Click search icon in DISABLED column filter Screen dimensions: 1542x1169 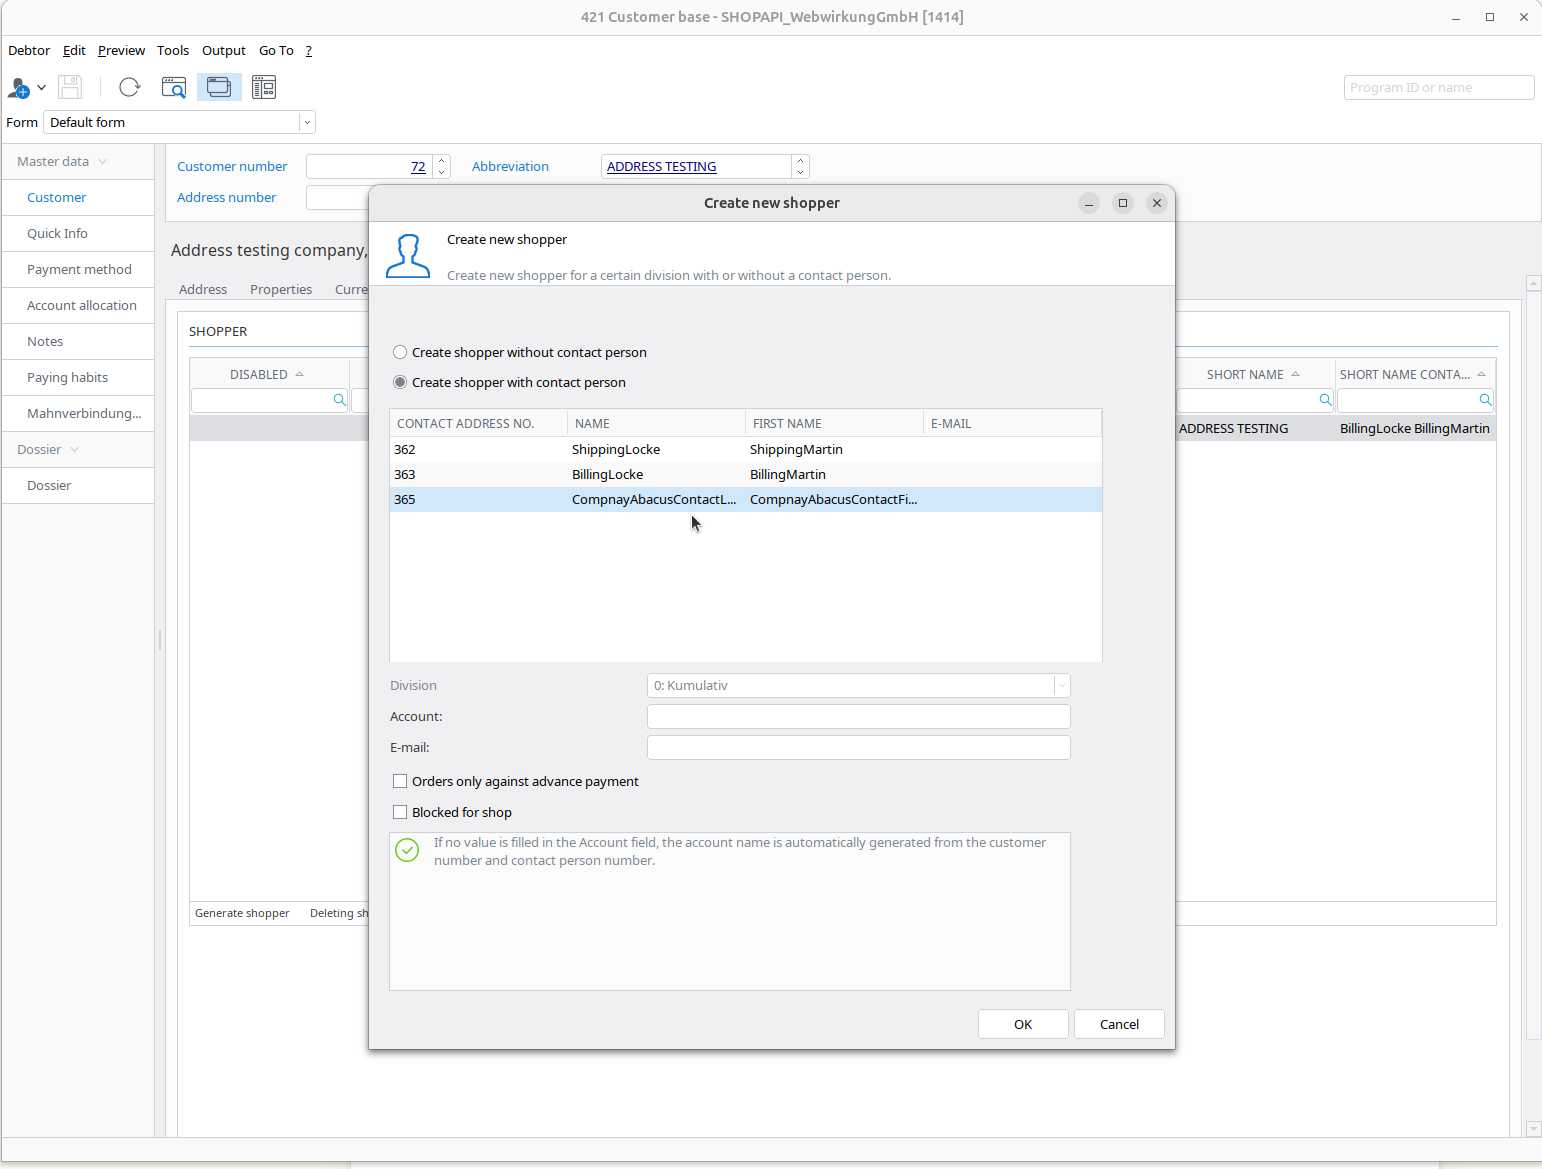pos(339,400)
